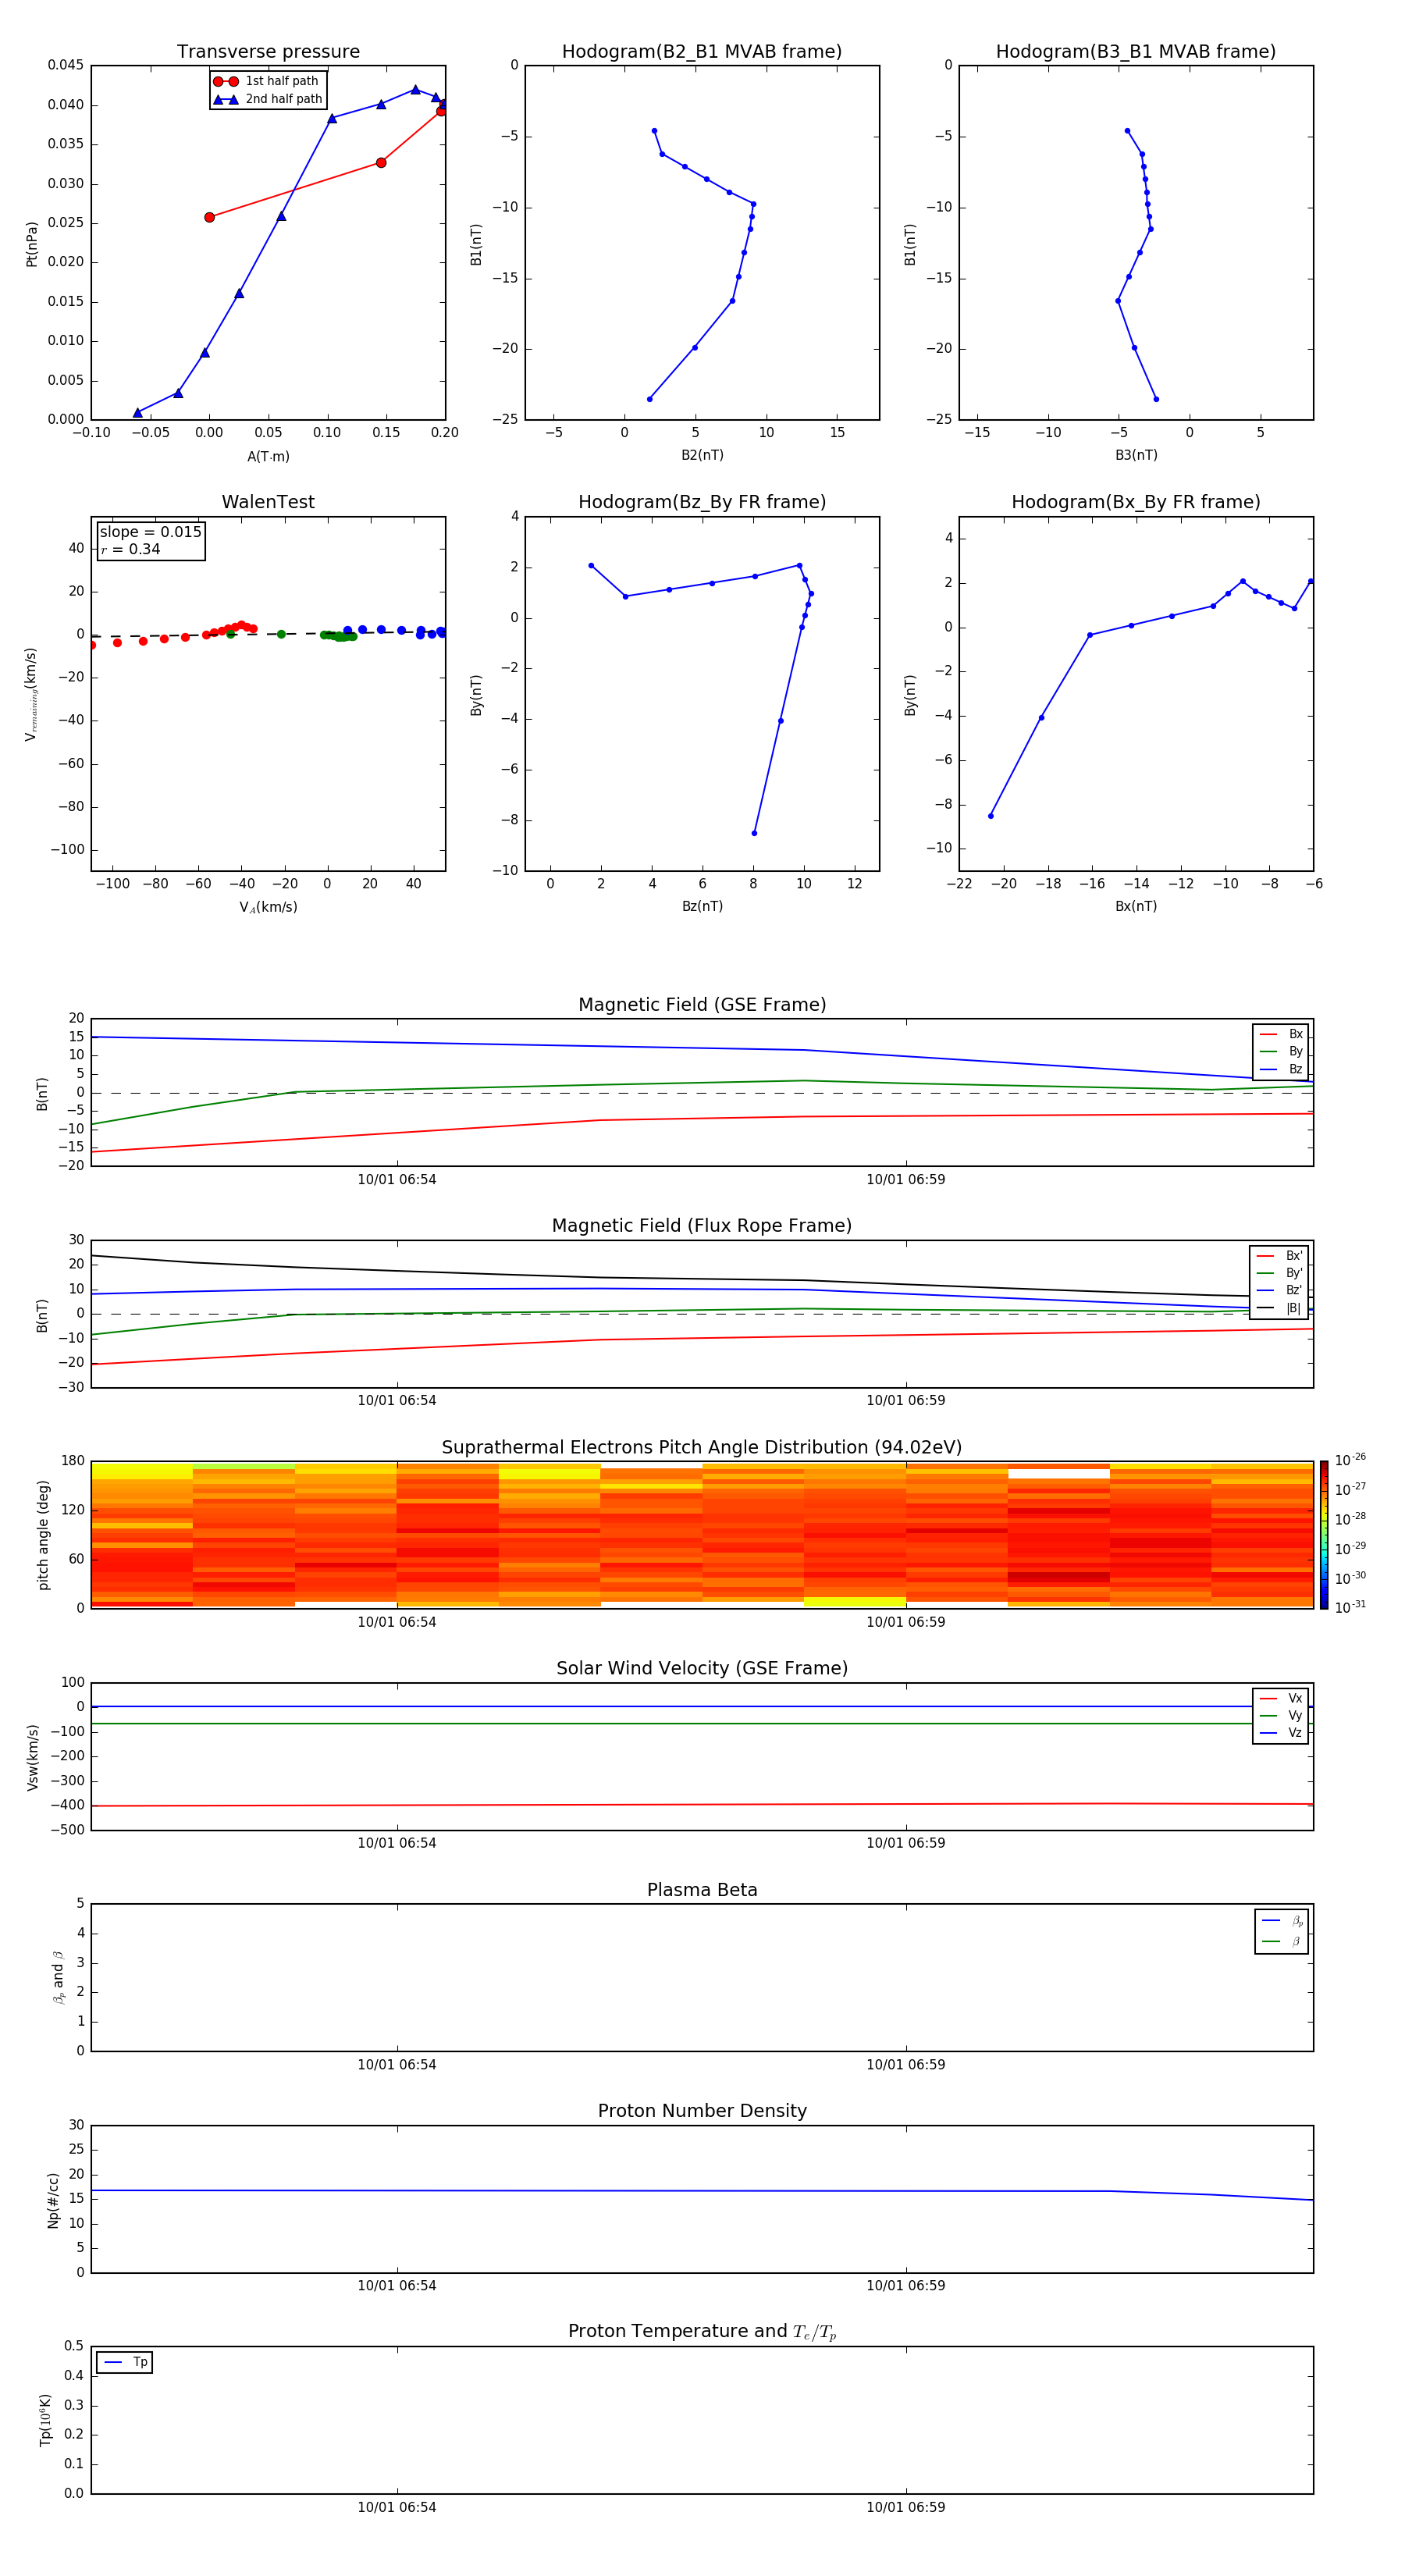1405x2576 pixels.
Task: Click the 'Plasma Beta' title
Action: pos(702,1891)
